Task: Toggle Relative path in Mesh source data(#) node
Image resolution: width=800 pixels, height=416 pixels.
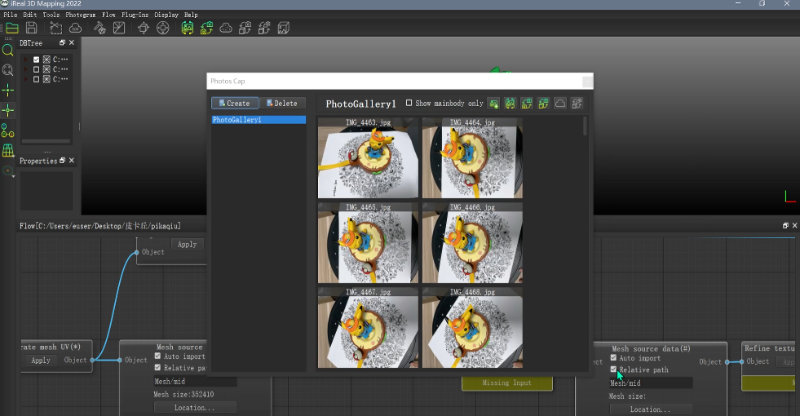Action: click(x=613, y=369)
